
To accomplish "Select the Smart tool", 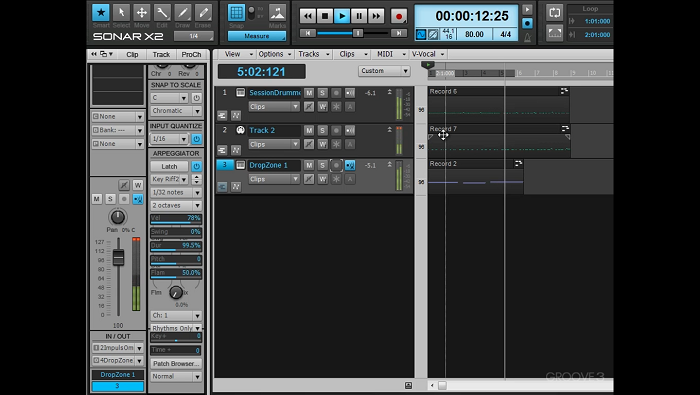I will pyautogui.click(x=101, y=13).
